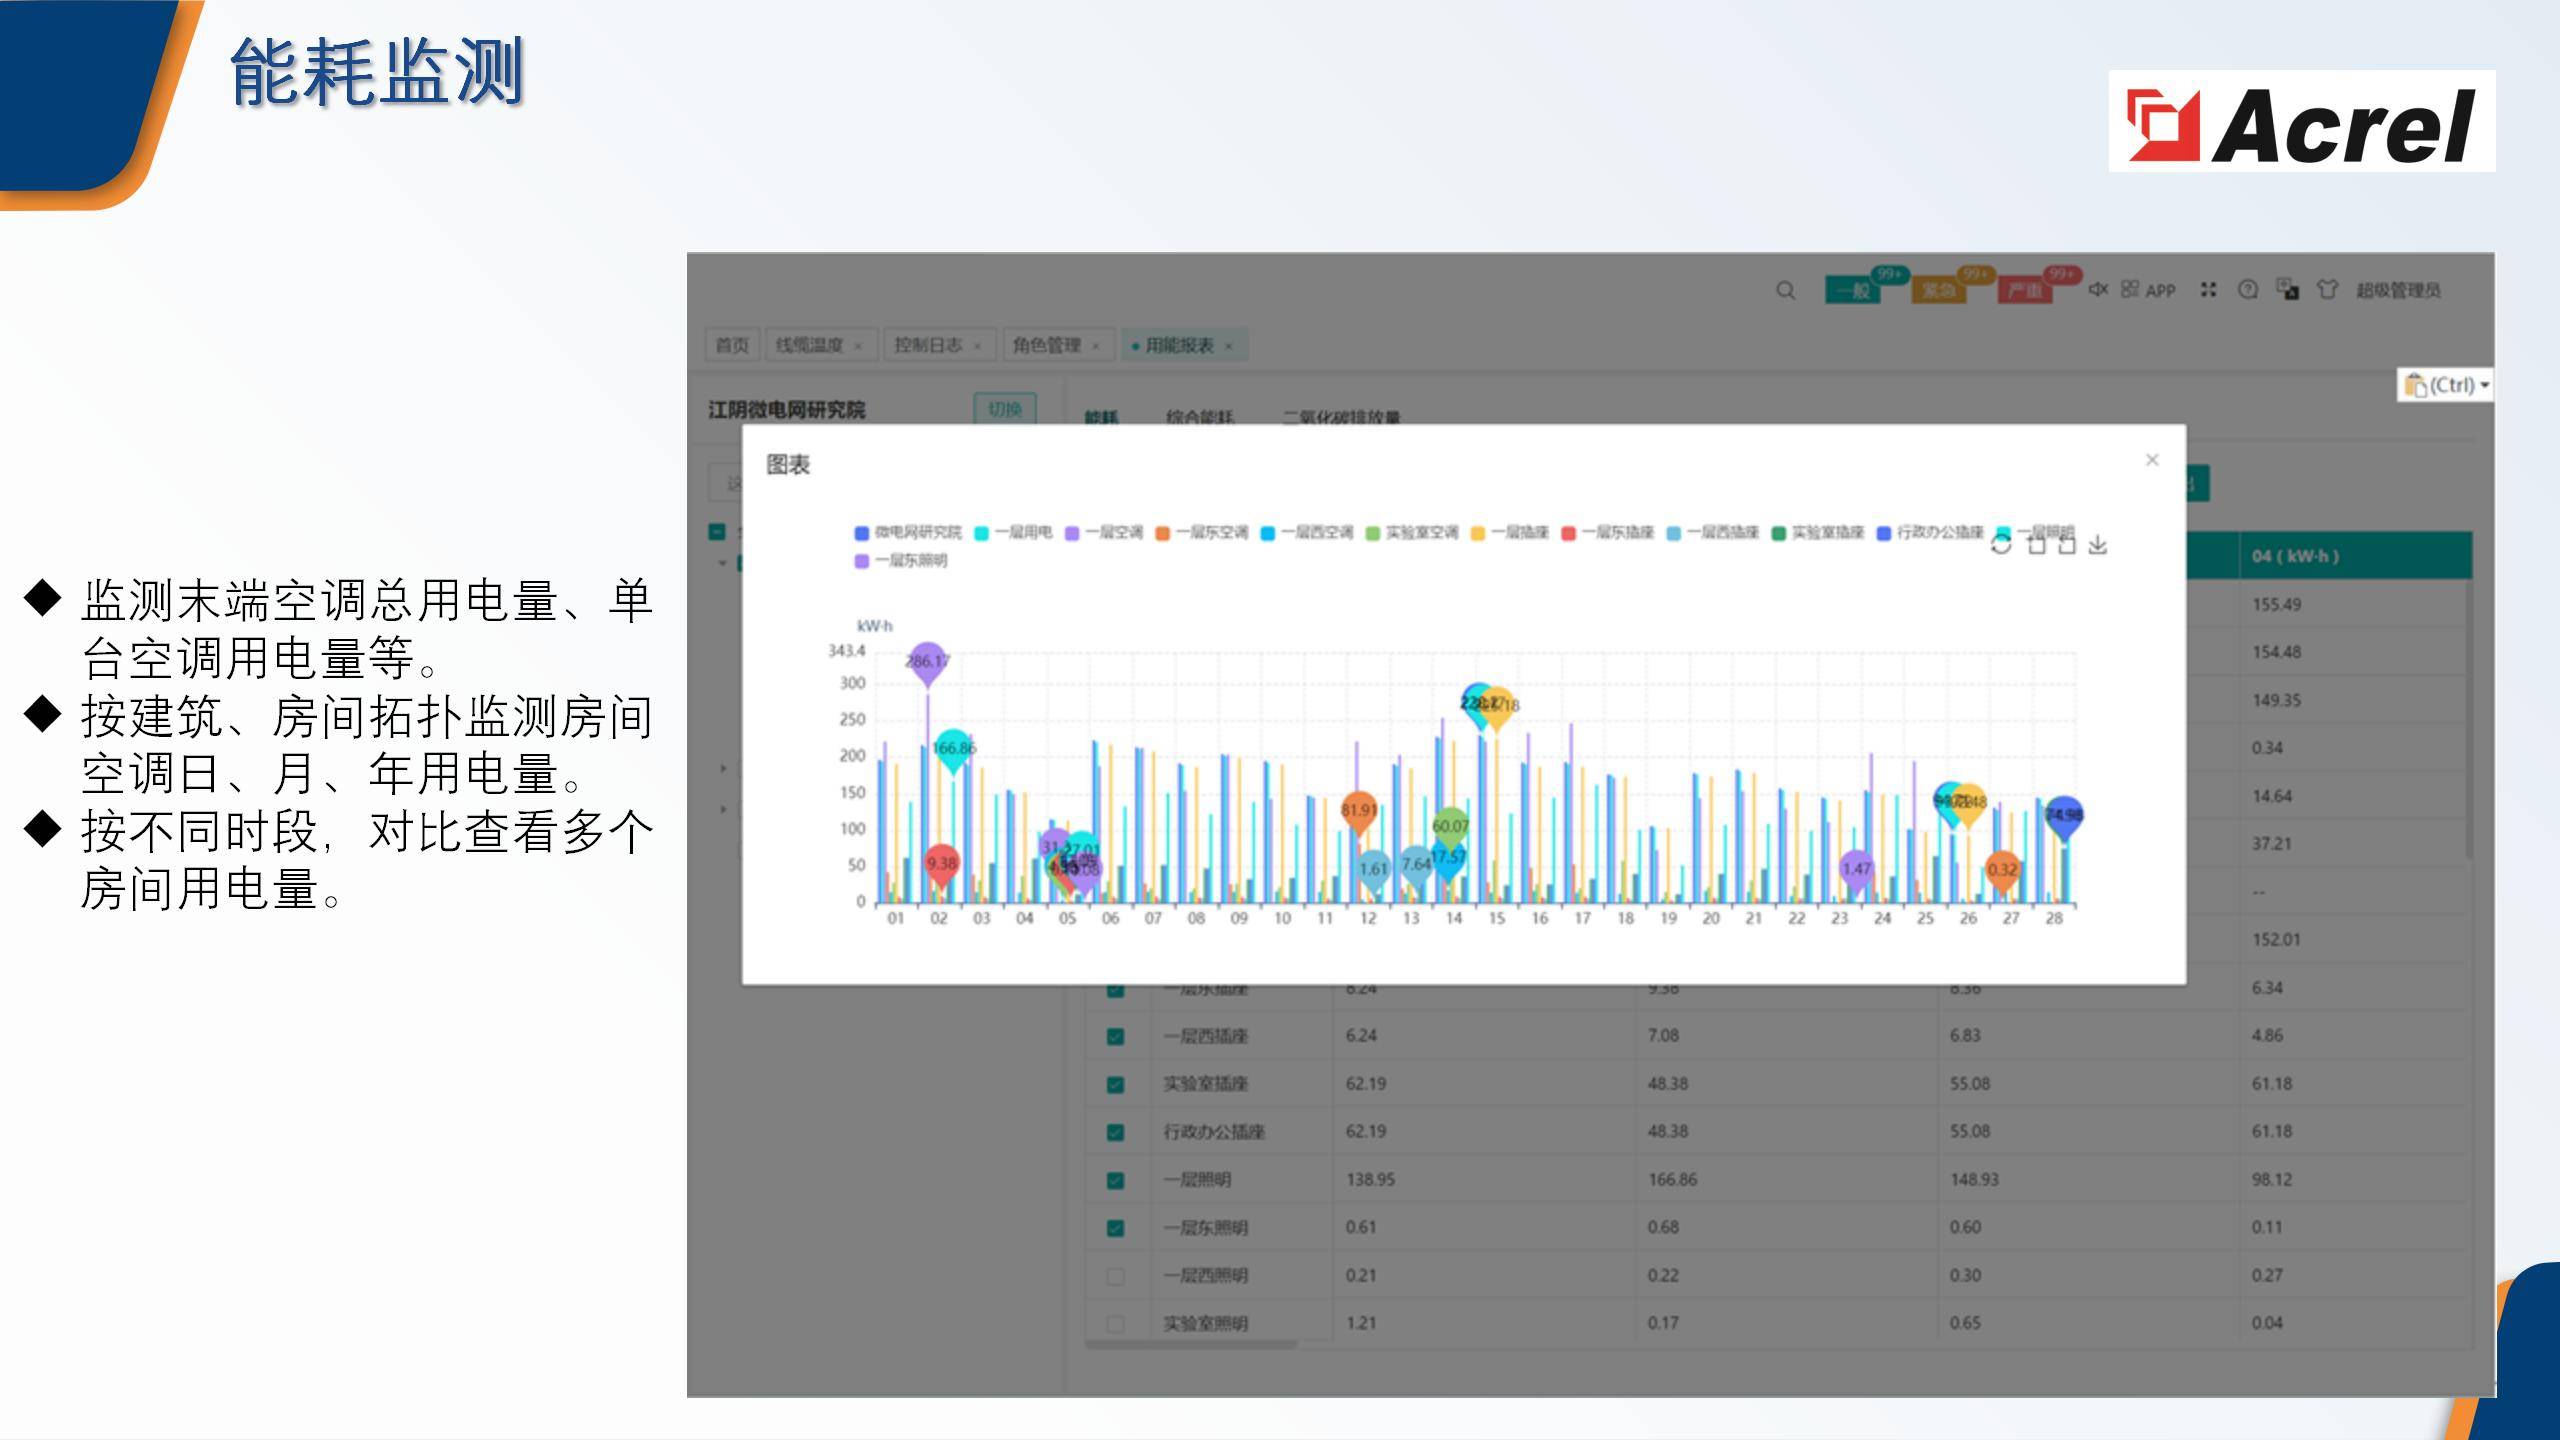This screenshot has height=1440, width=2560.
Task: Uncheck the 一层西插座 row checkbox
Action: pos(1115,1036)
